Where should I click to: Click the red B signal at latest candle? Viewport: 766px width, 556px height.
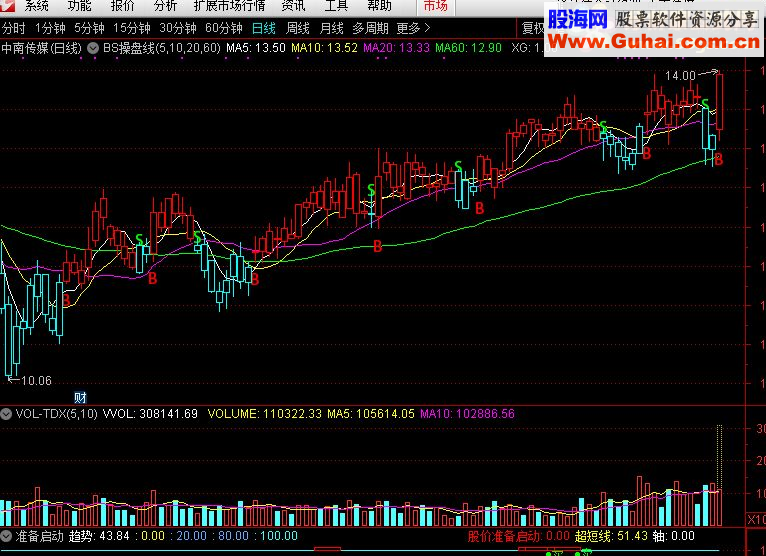tap(718, 159)
